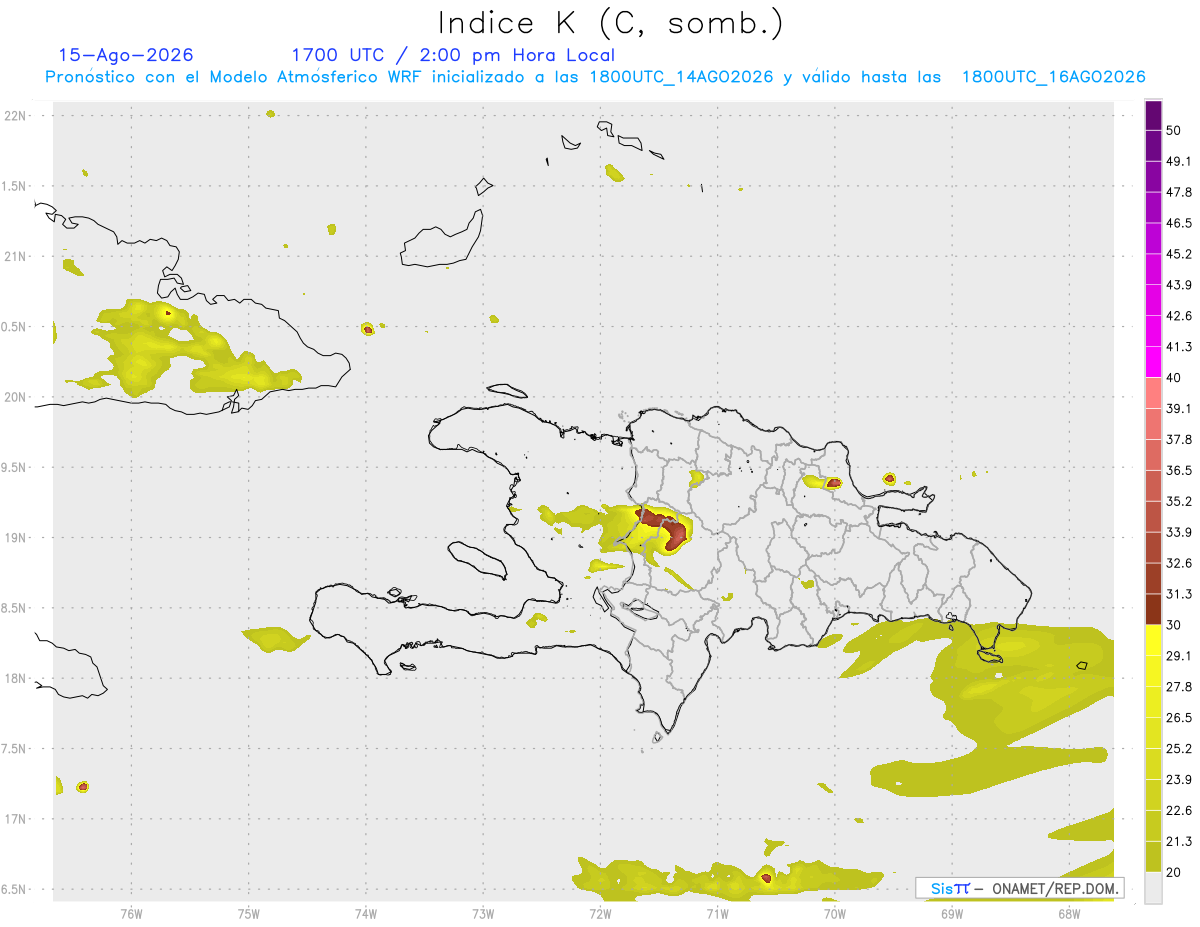The image size is (1200, 927).
Task: Click the "32.6" legend value
Action: coord(1179,563)
